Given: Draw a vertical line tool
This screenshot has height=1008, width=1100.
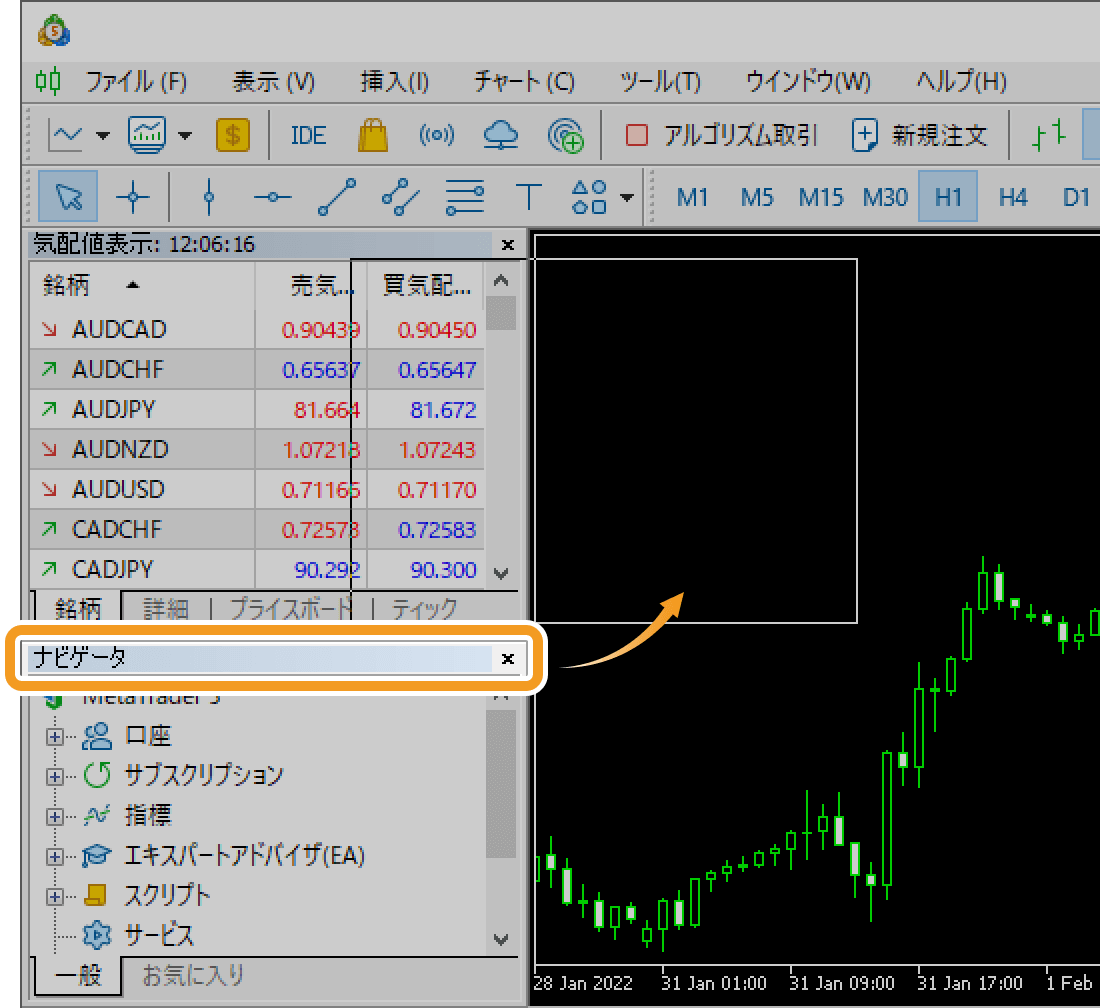Looking at the screenshot, I should (x=208, y=197).
